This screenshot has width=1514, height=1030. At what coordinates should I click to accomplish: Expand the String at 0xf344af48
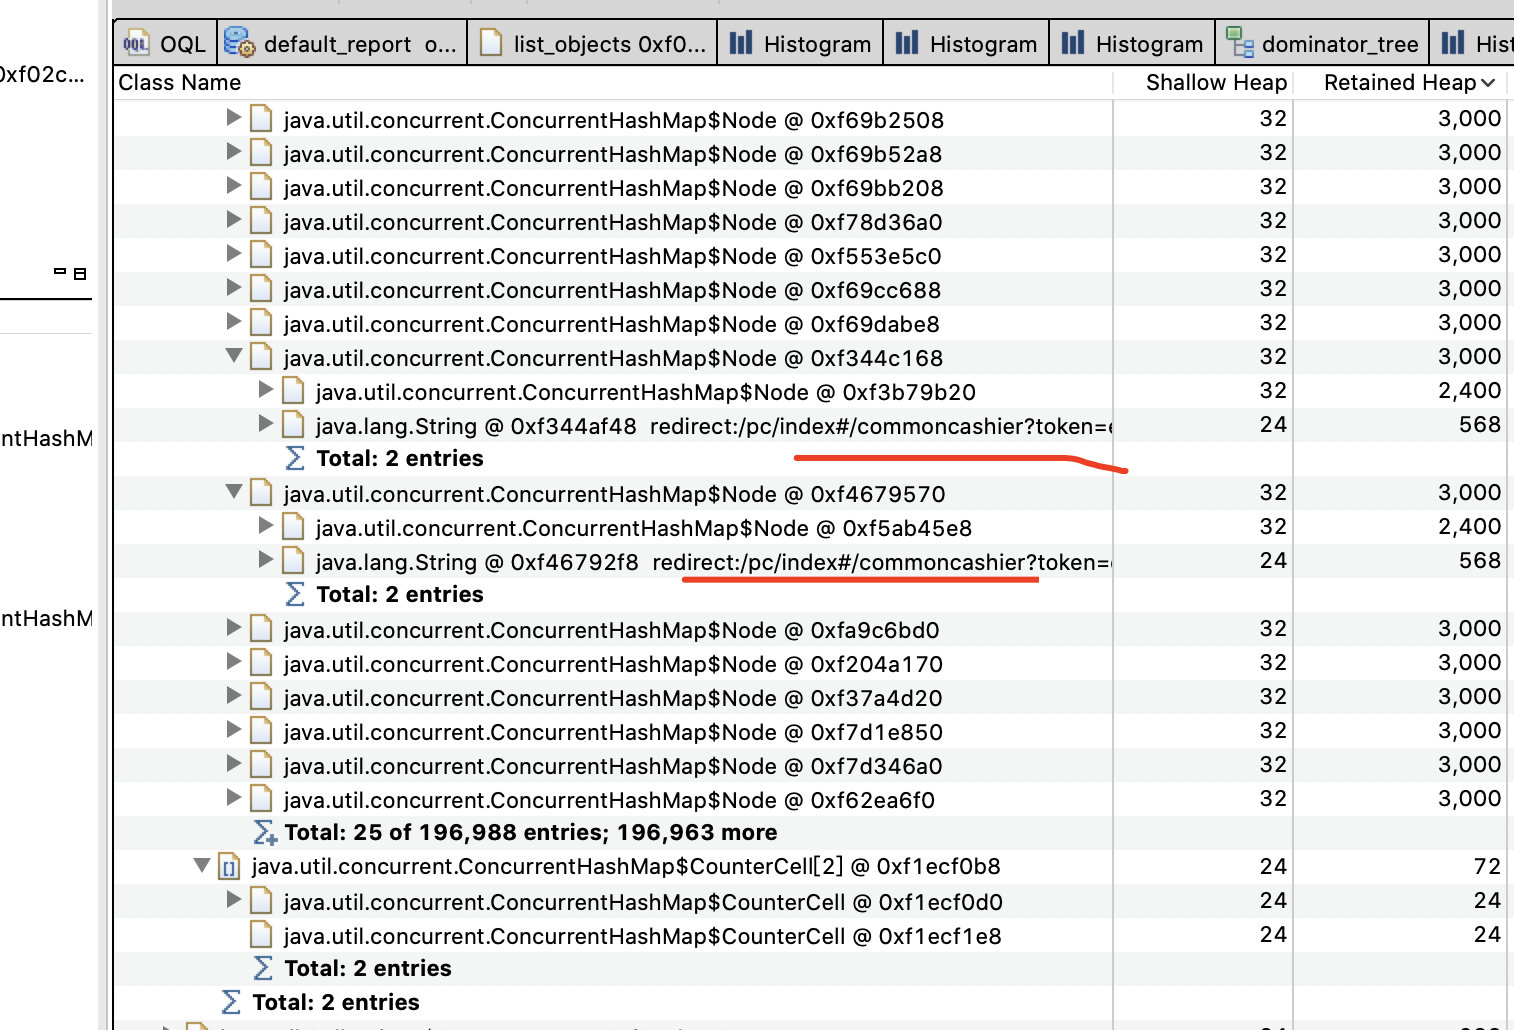[x=265, y=424]
